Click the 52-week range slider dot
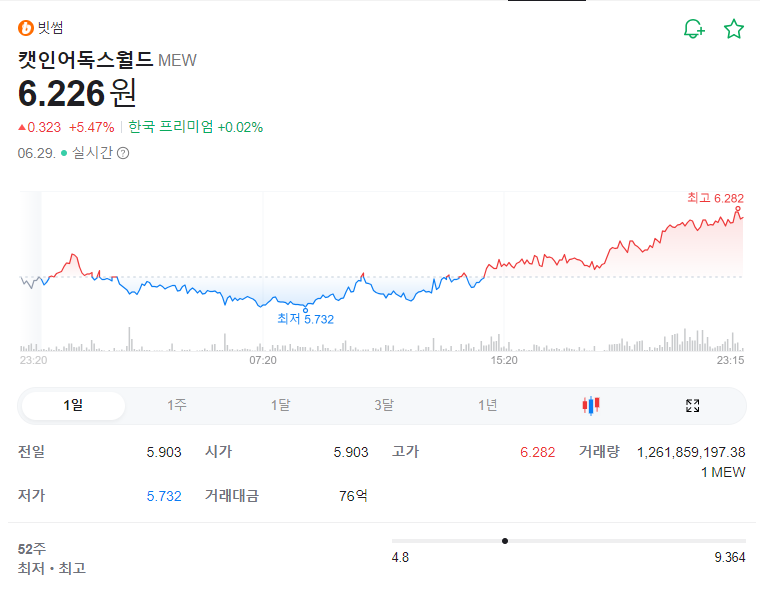This screenshot has width=760, height=594. pyautogui.click(x=505, y=541)
